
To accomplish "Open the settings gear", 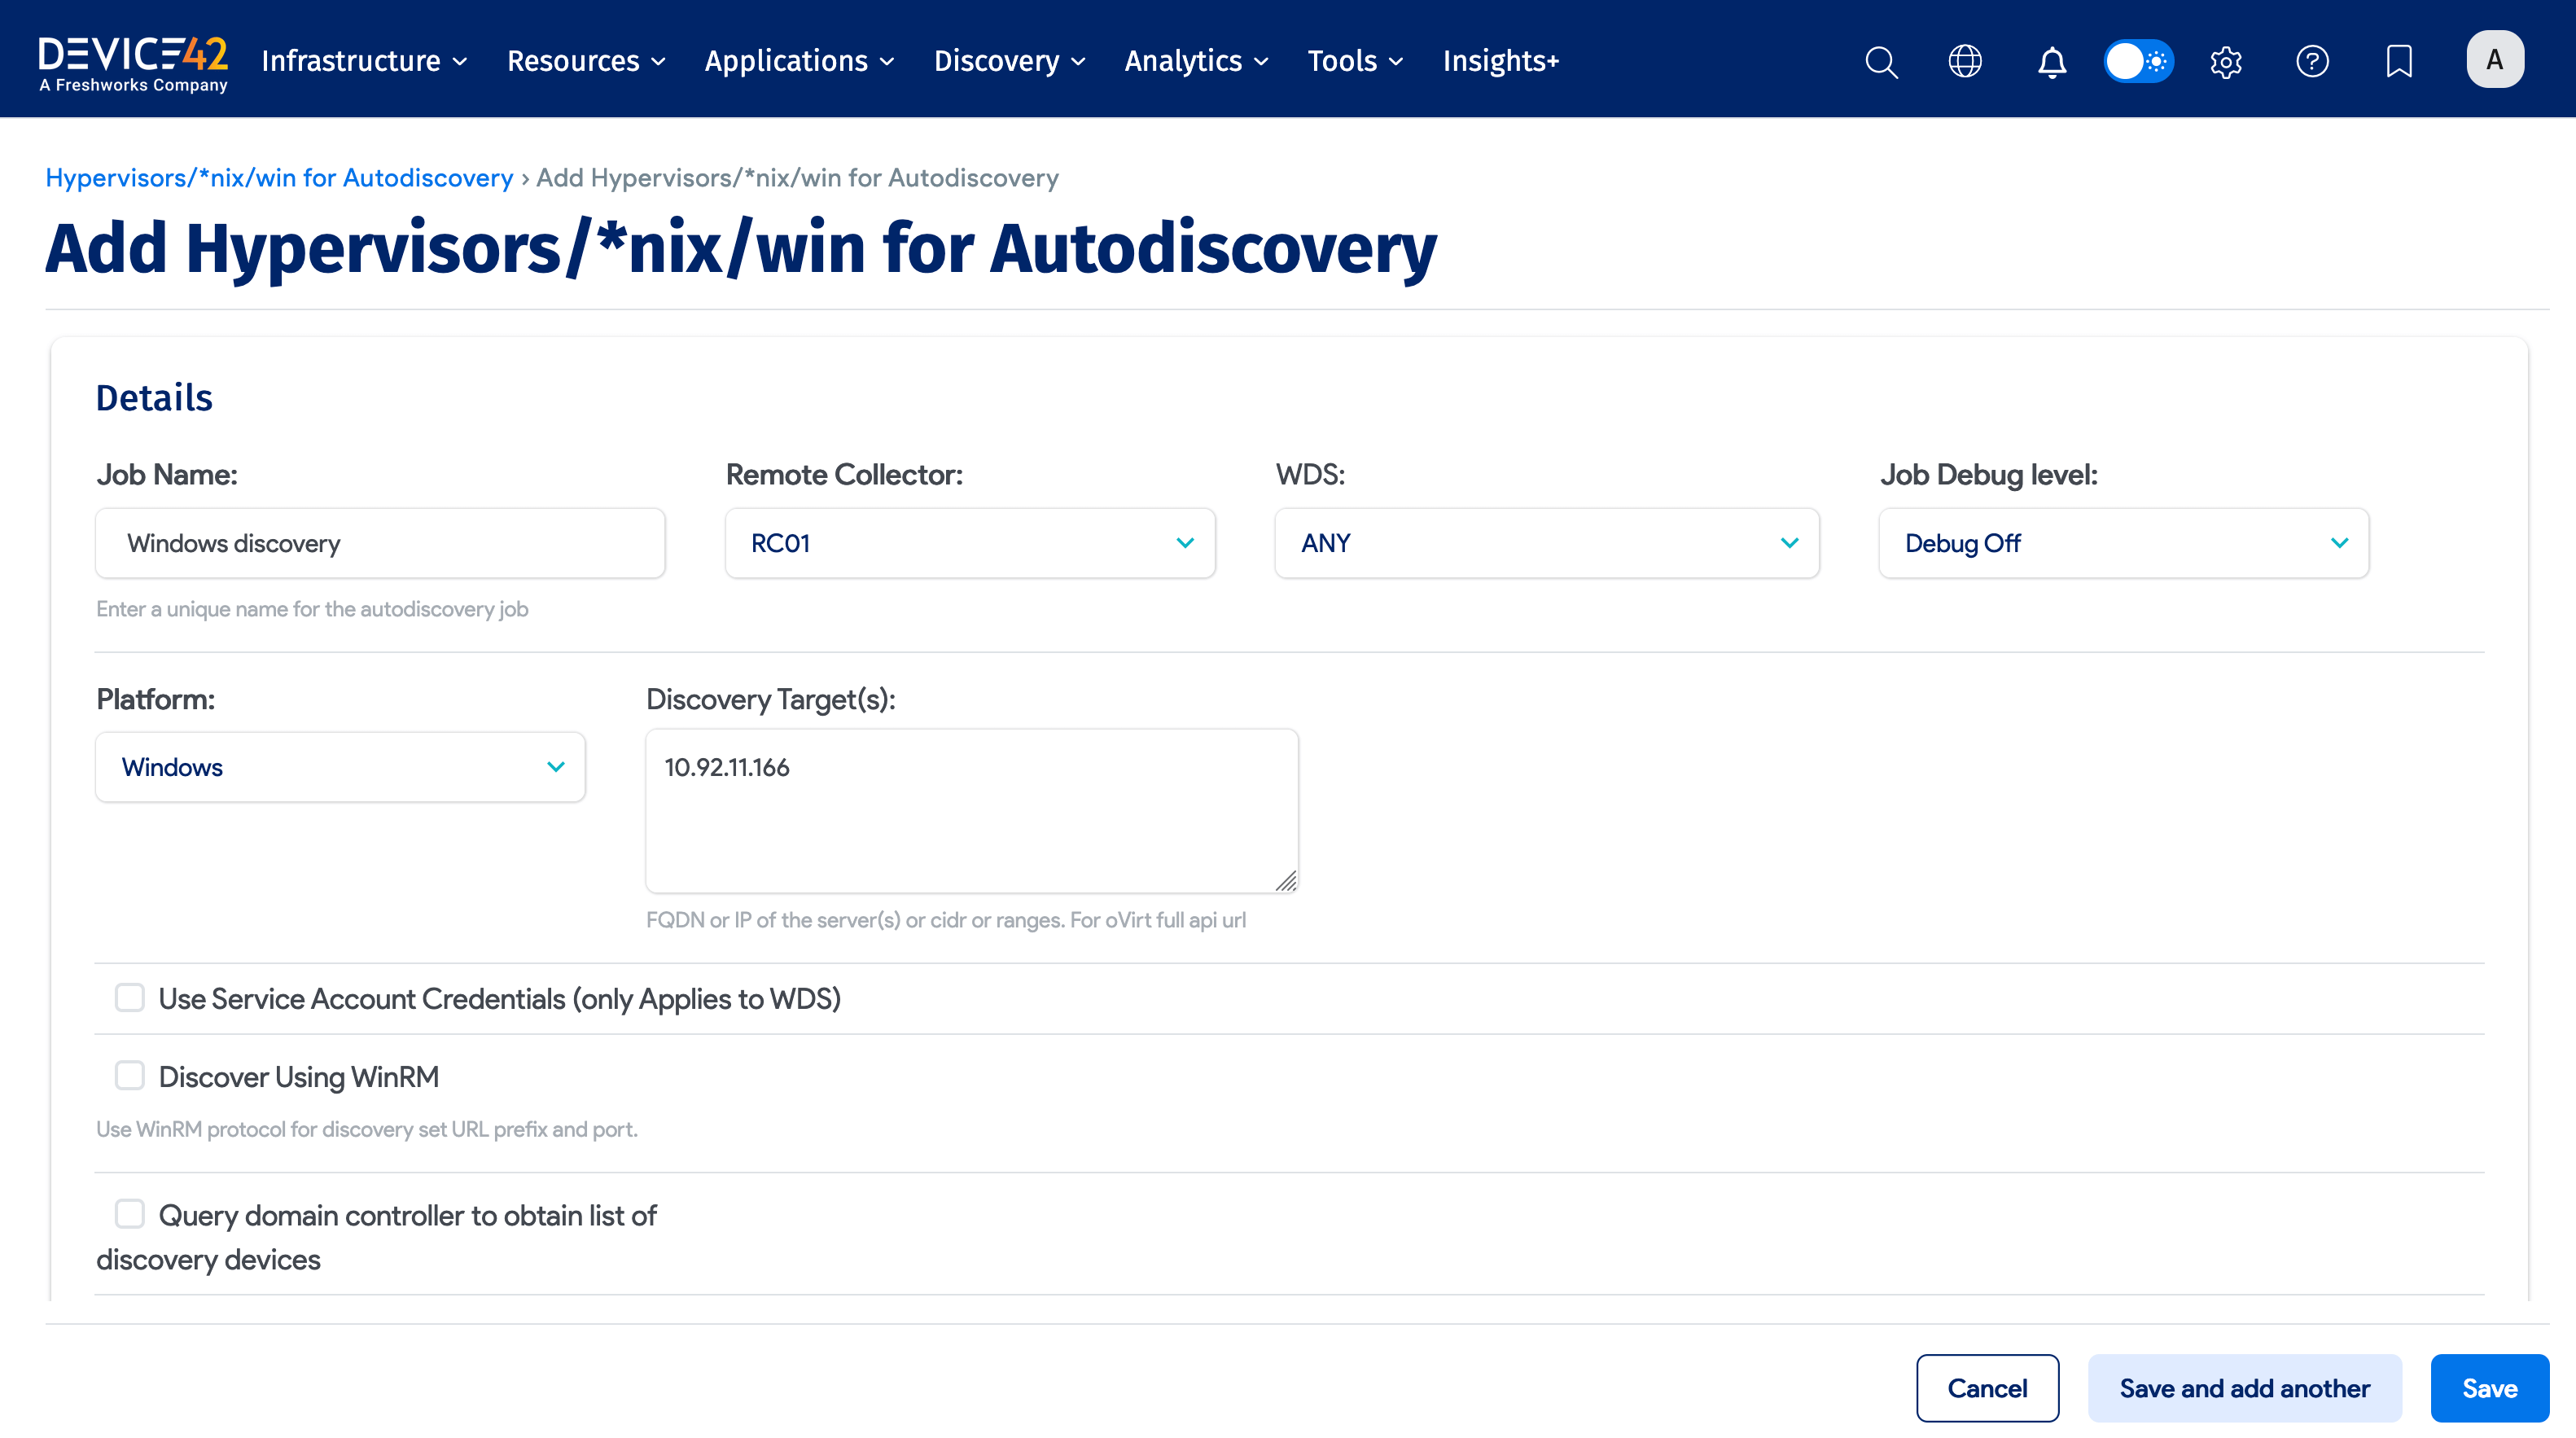I will (x=2226, y=61).
